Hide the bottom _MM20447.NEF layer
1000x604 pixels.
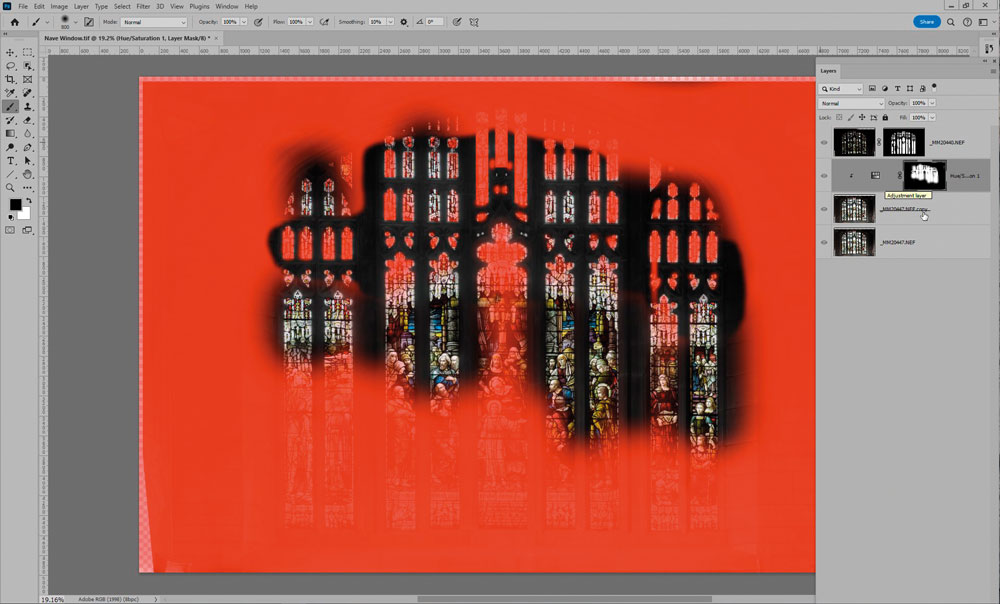(824, 242)
